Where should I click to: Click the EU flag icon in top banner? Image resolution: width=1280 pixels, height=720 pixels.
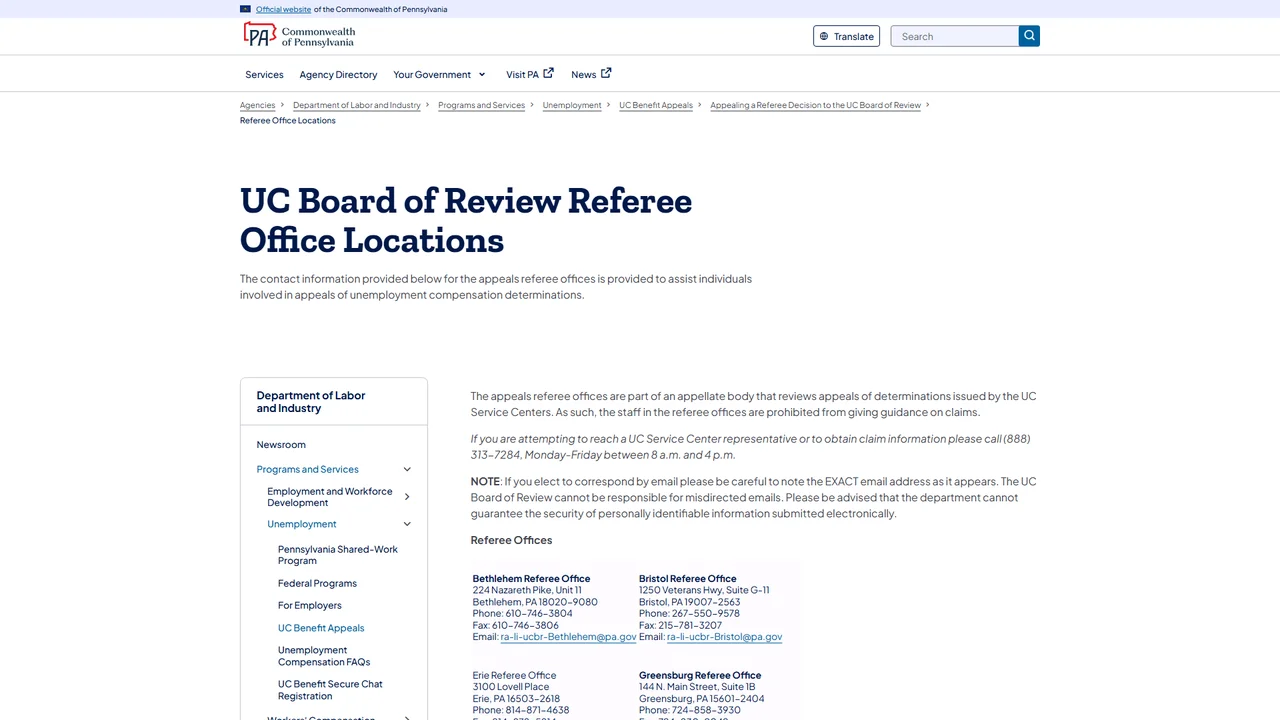(245, 9)
